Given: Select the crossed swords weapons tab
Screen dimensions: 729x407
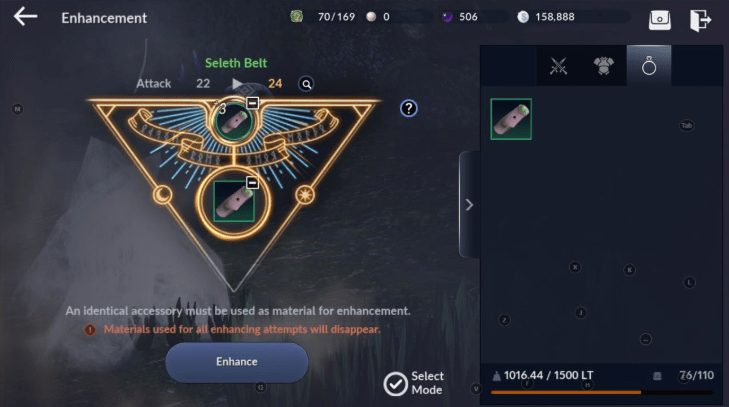Looking at the screenshot, I should coord(558,66).
